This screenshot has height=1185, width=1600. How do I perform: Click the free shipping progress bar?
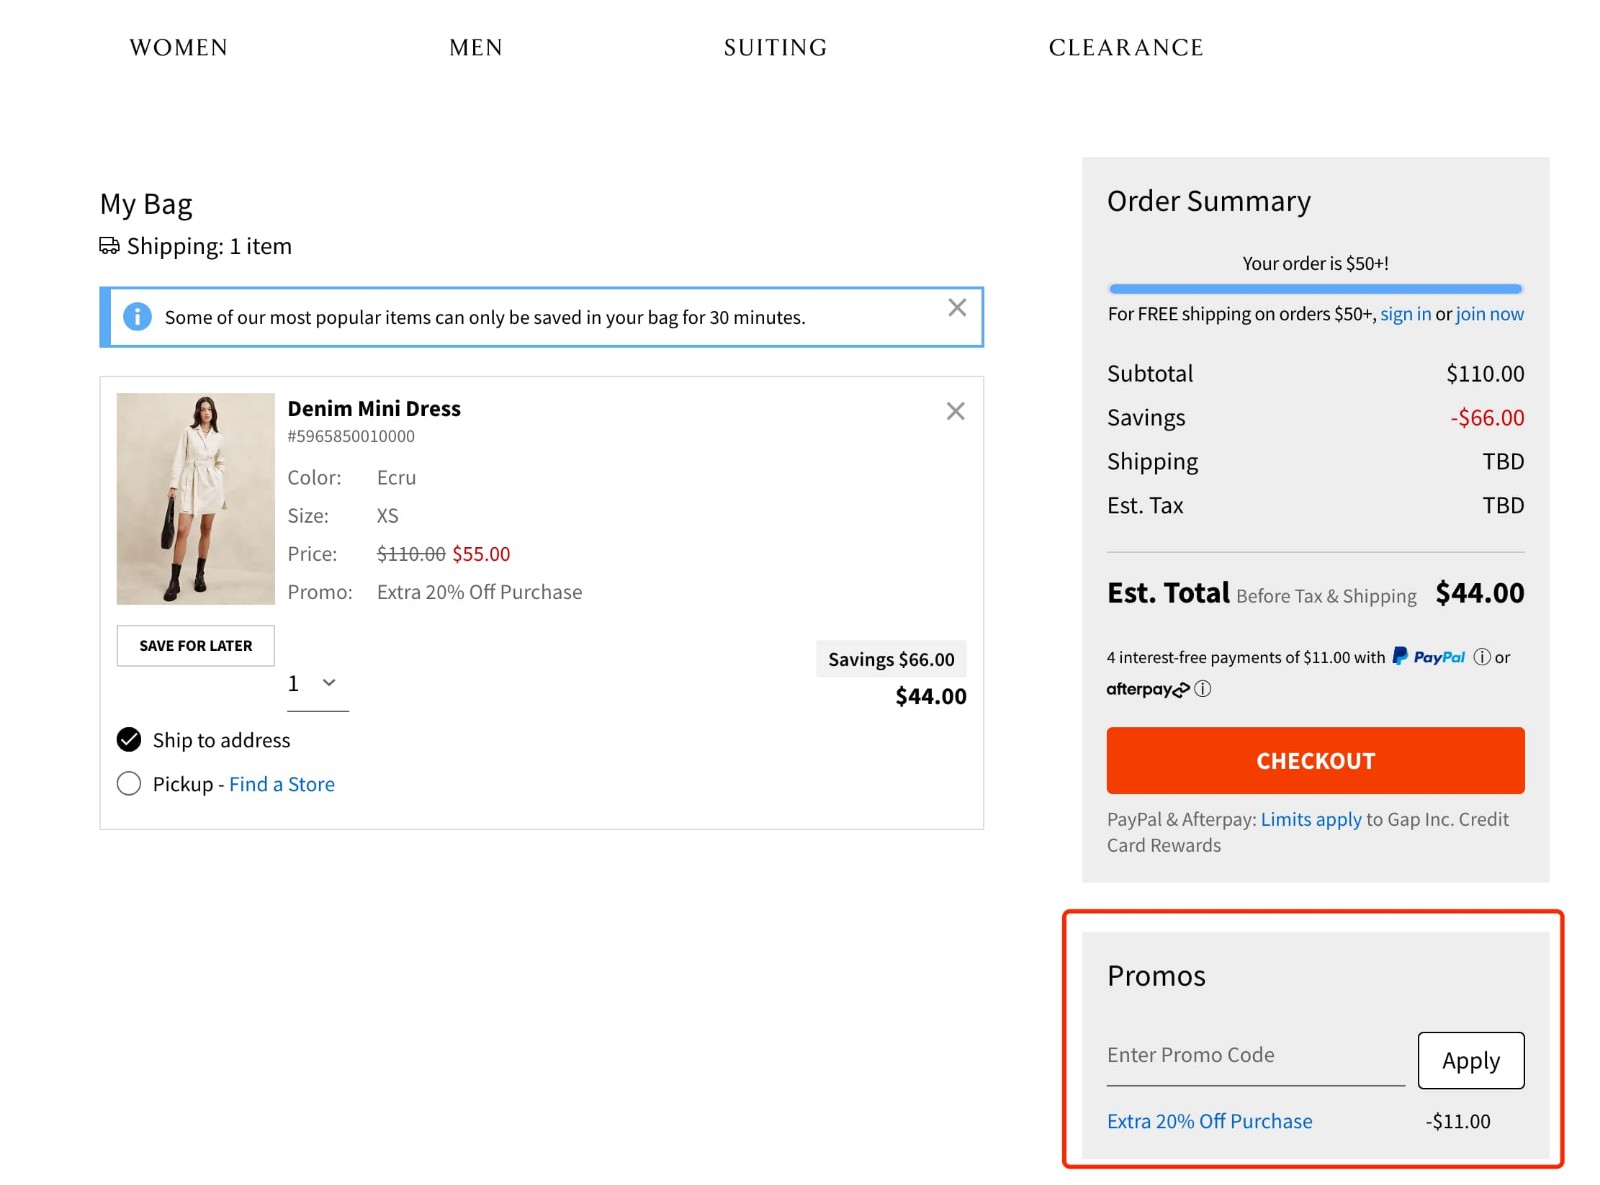1315,288
